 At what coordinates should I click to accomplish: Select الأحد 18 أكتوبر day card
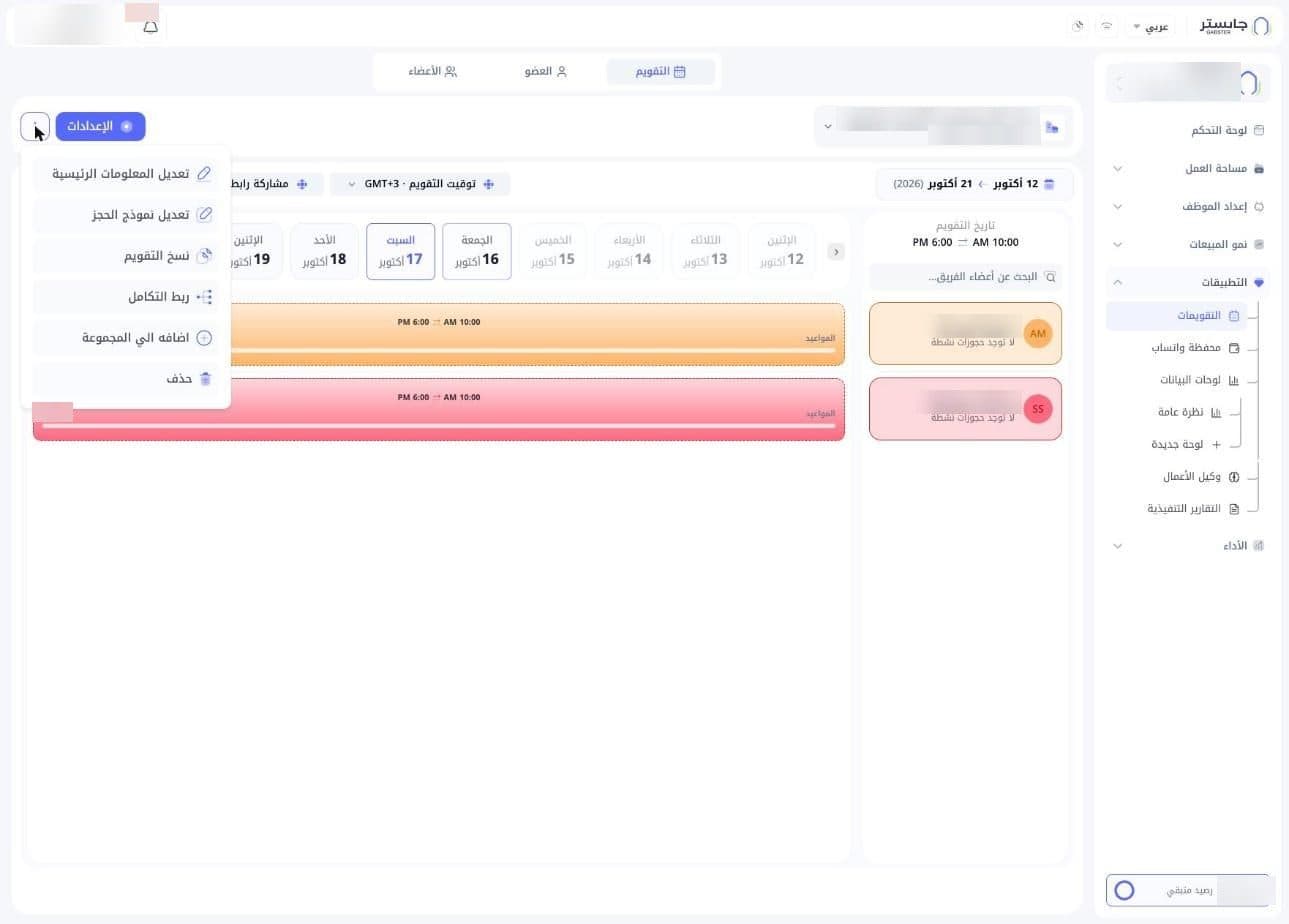(x=324, y=251)
